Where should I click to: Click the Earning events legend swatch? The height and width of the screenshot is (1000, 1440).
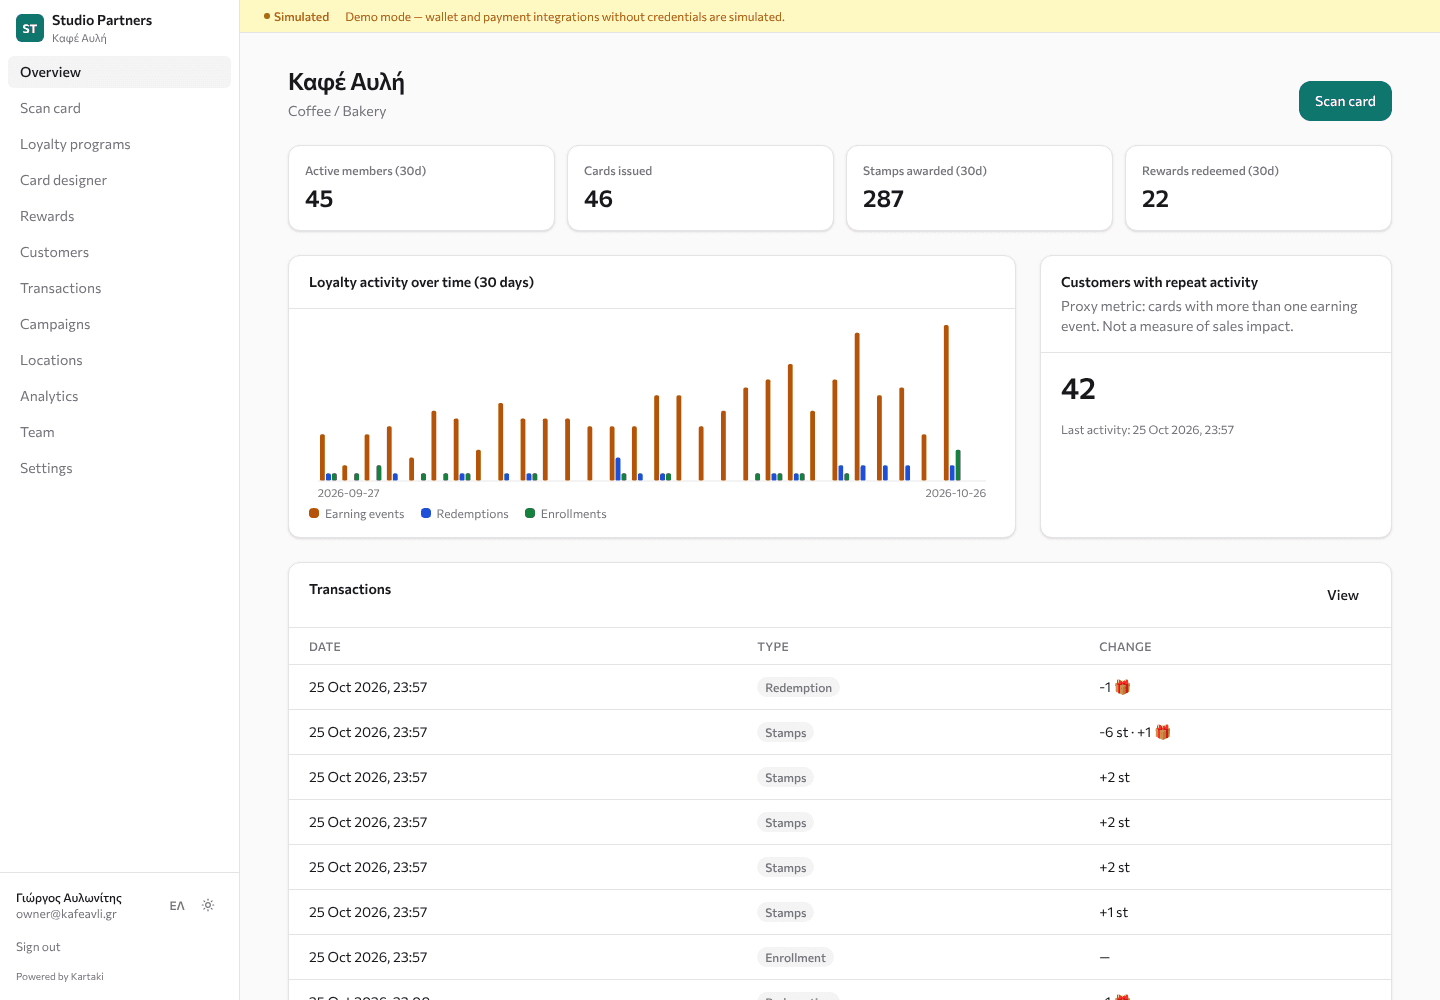tap(314, 513)
